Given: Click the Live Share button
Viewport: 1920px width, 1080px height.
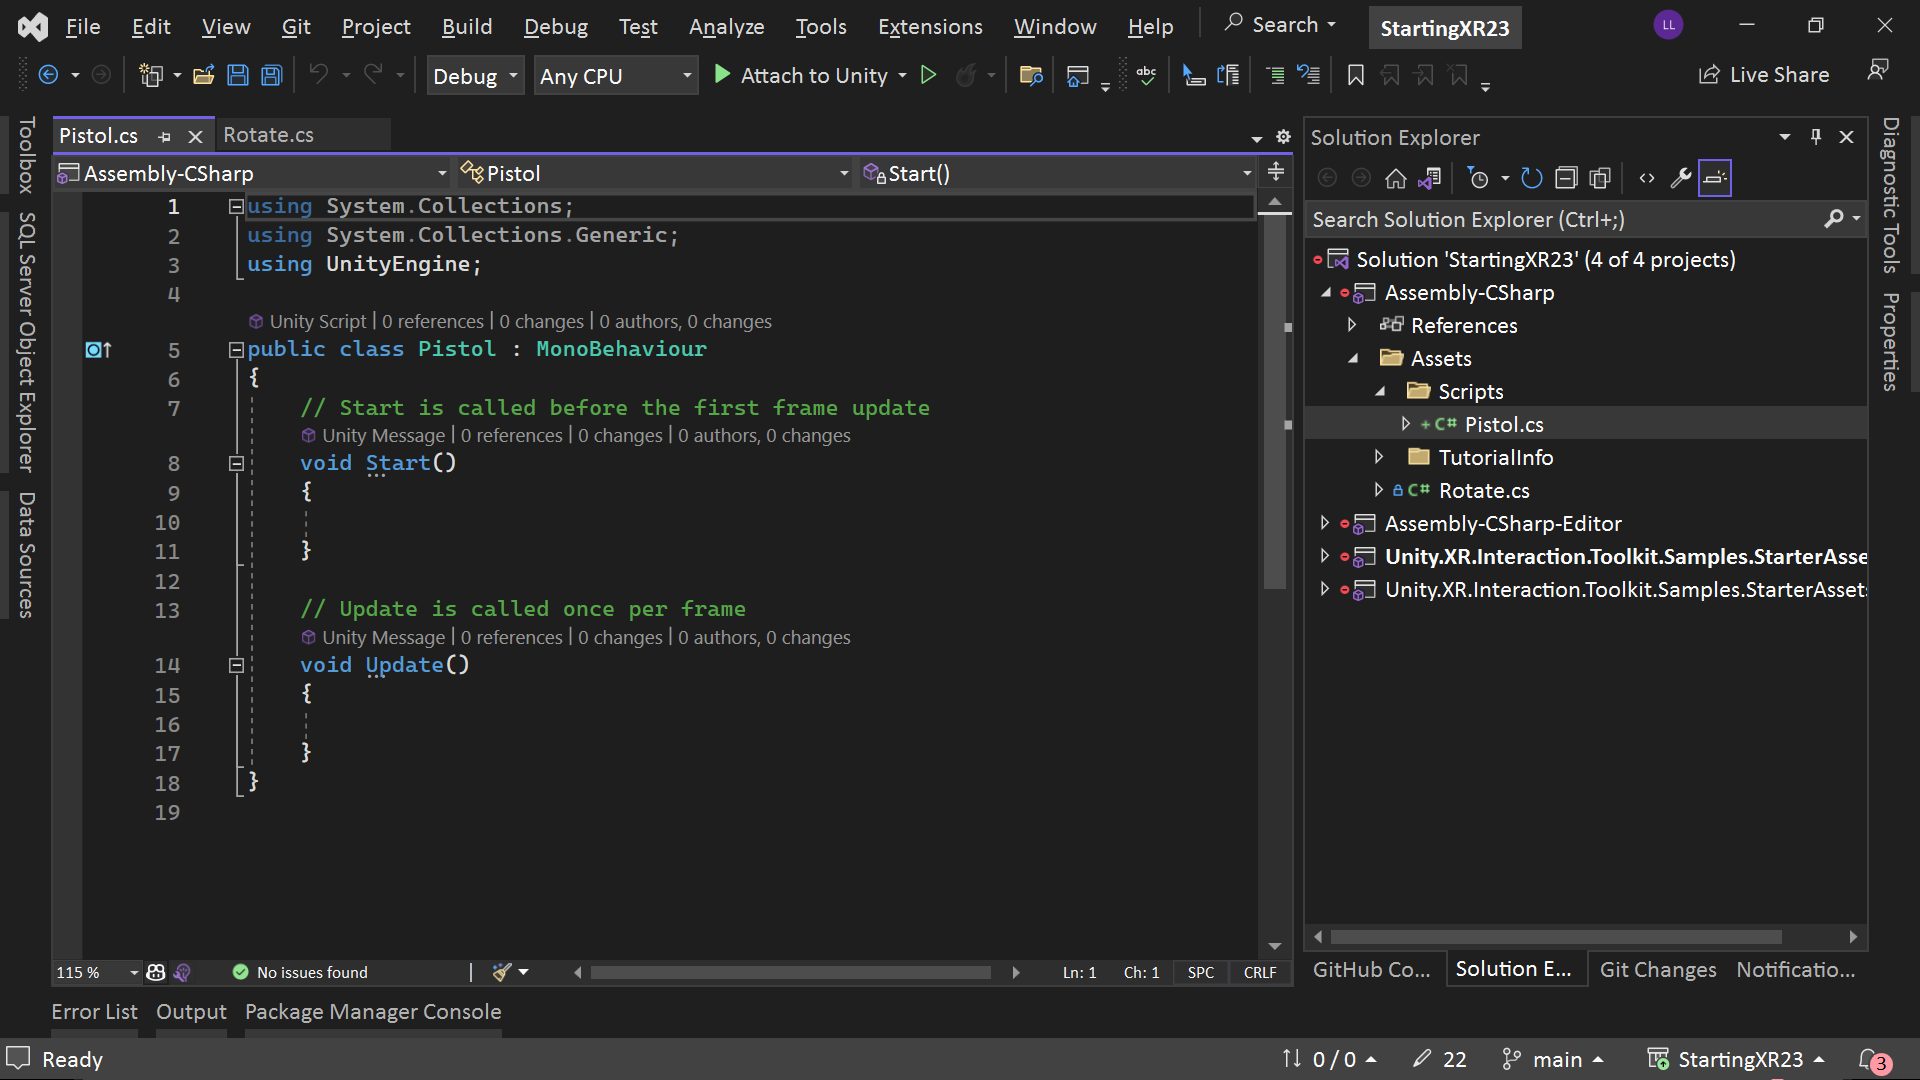Looking at the screenshot, I should click(x=1764, y=75).
